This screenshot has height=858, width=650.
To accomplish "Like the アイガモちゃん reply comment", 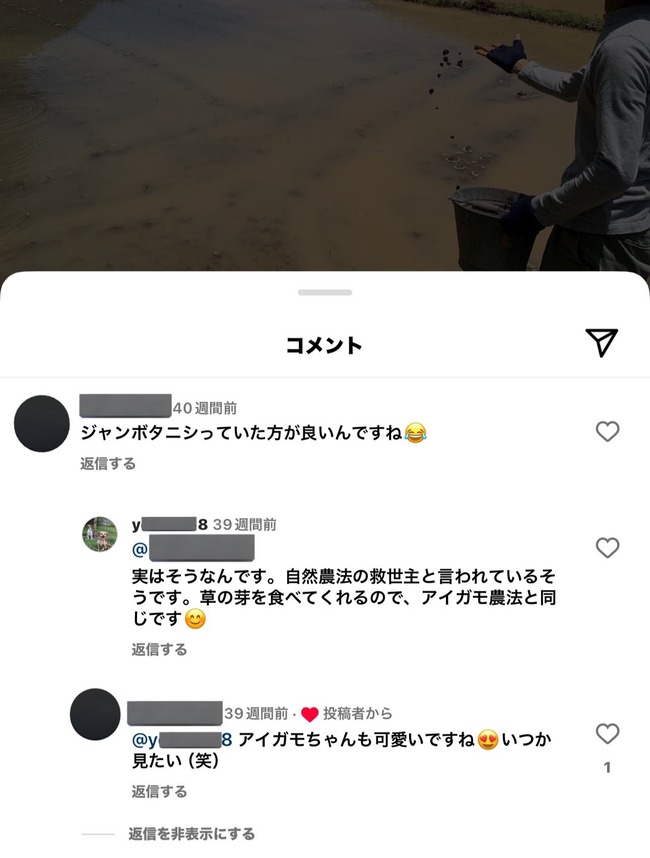I will (x=607, y=734).
